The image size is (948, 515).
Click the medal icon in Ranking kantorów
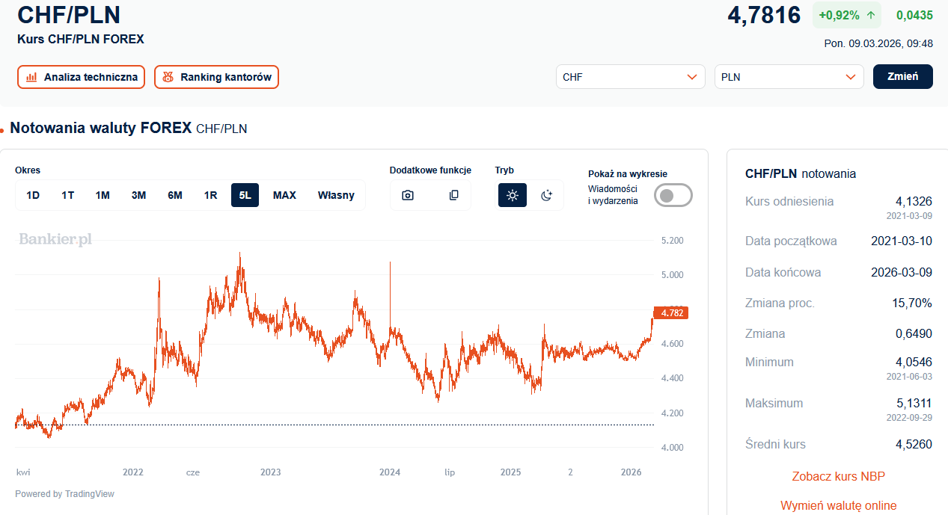click(x=168, y=77)
